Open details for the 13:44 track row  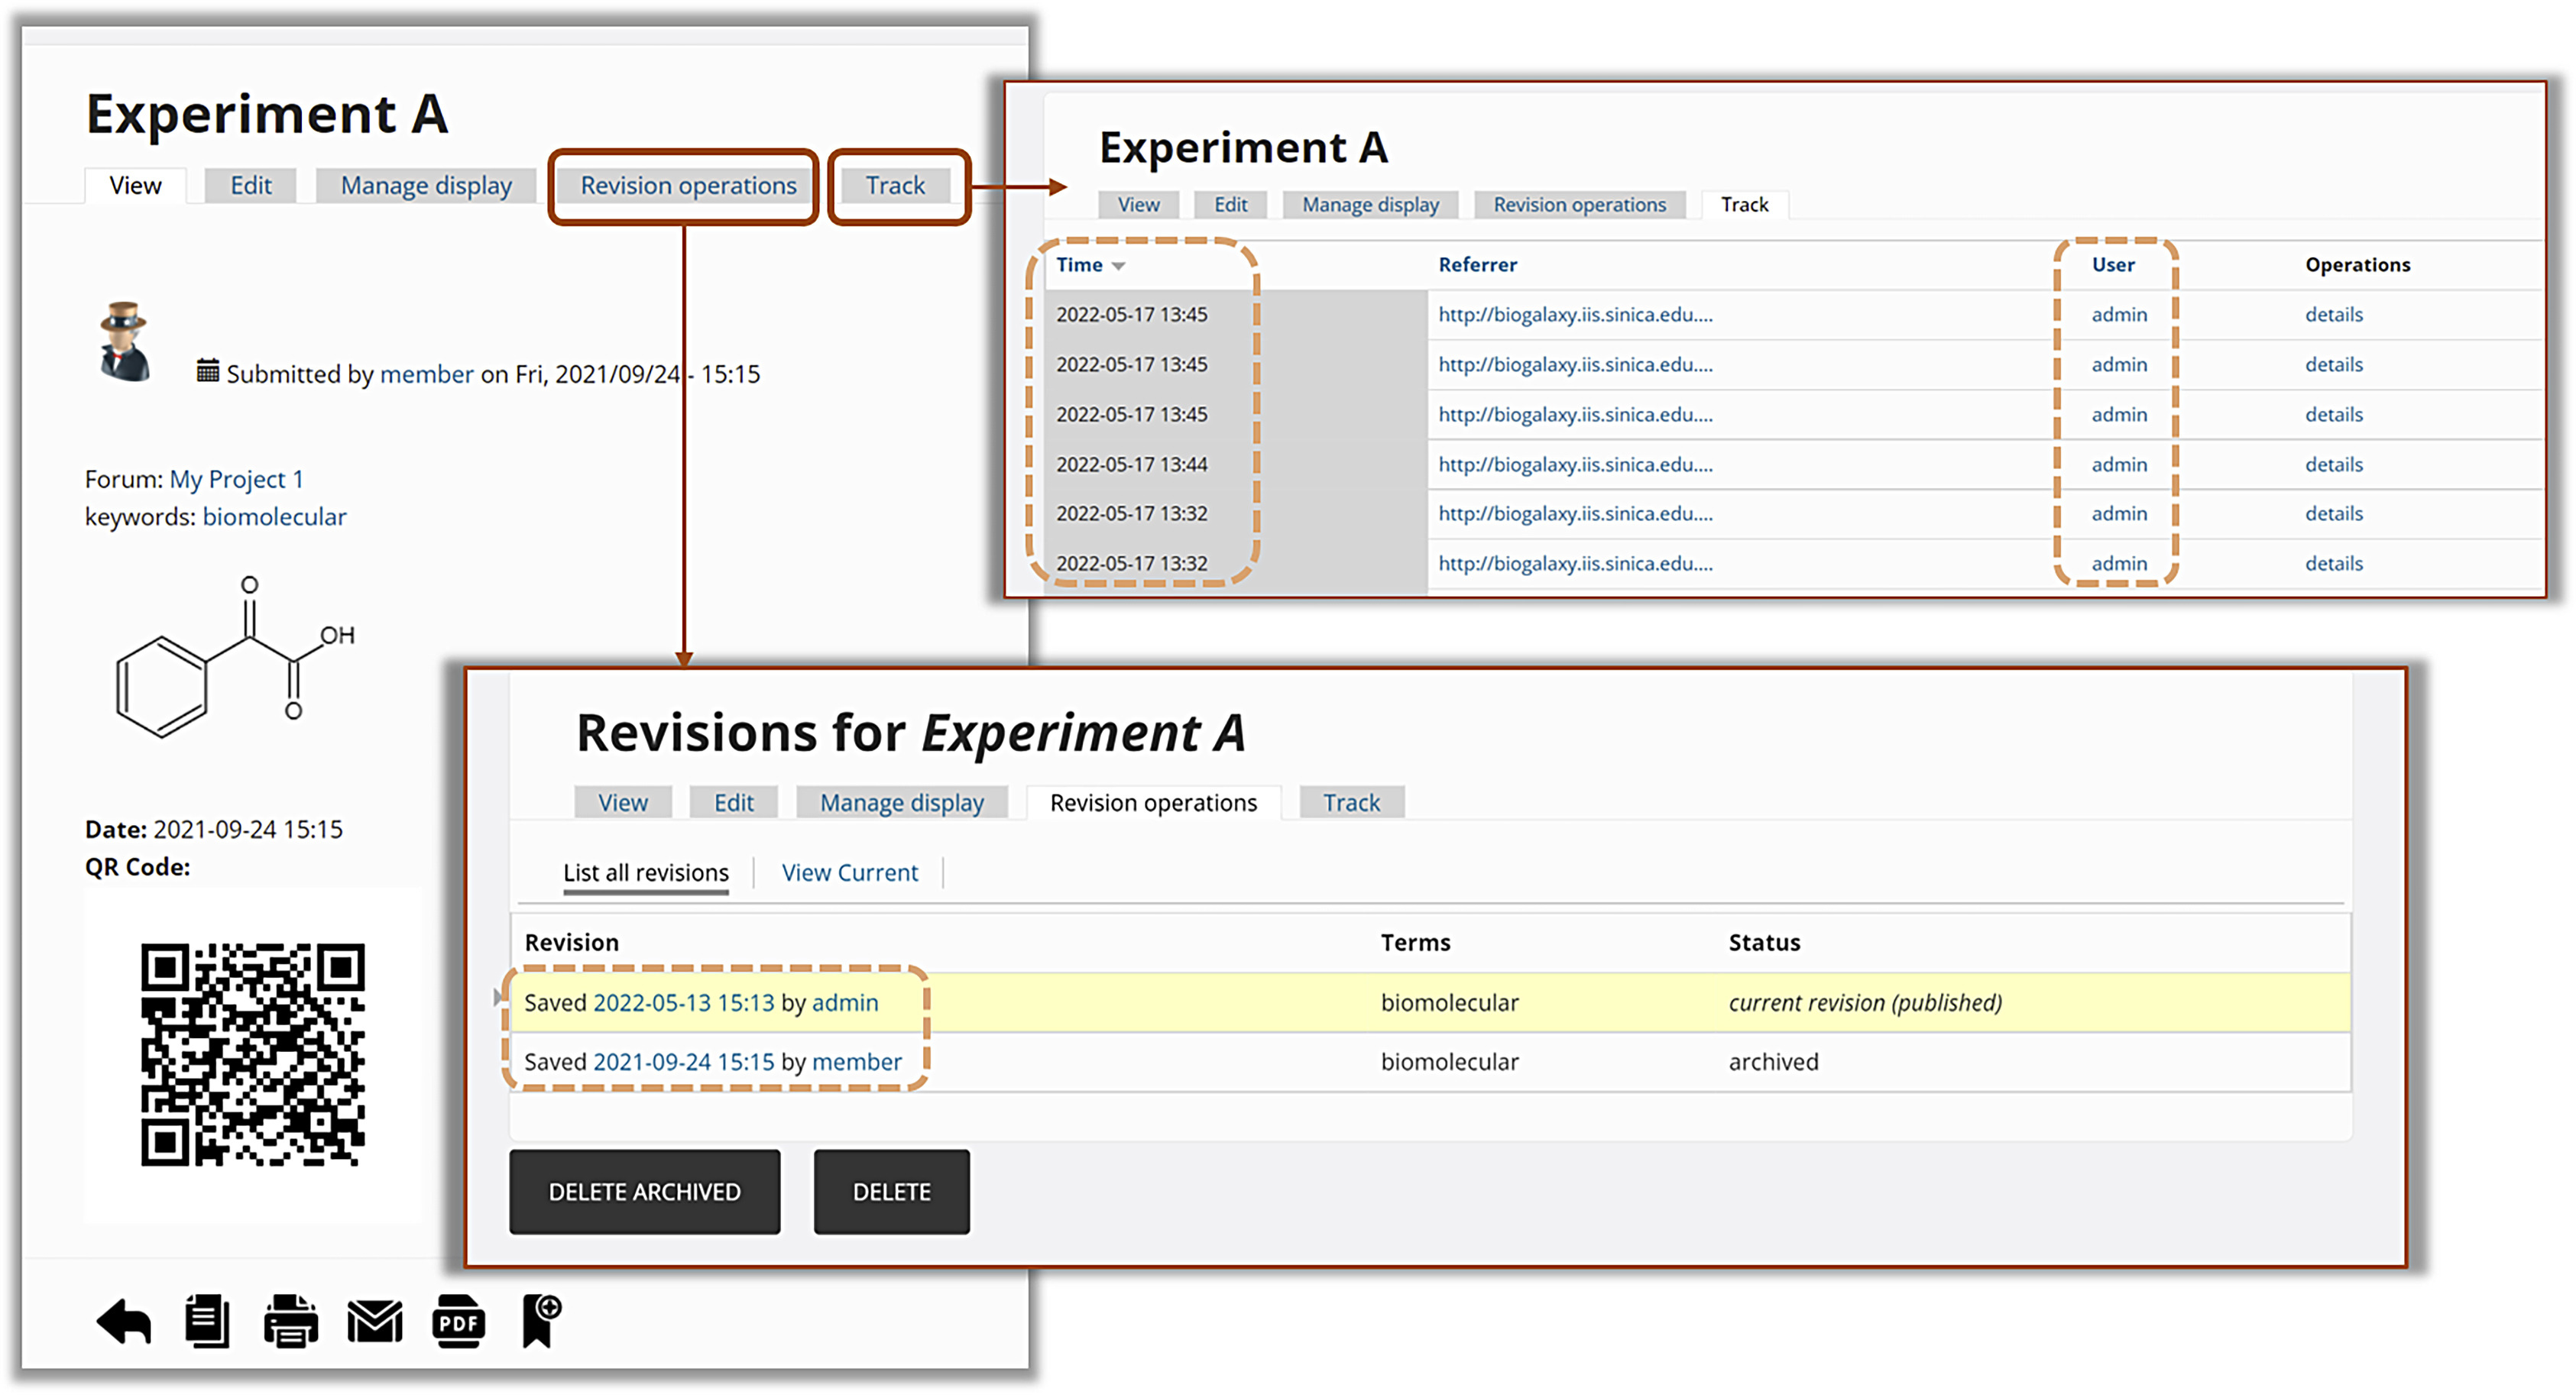[x=2334, y=465]
